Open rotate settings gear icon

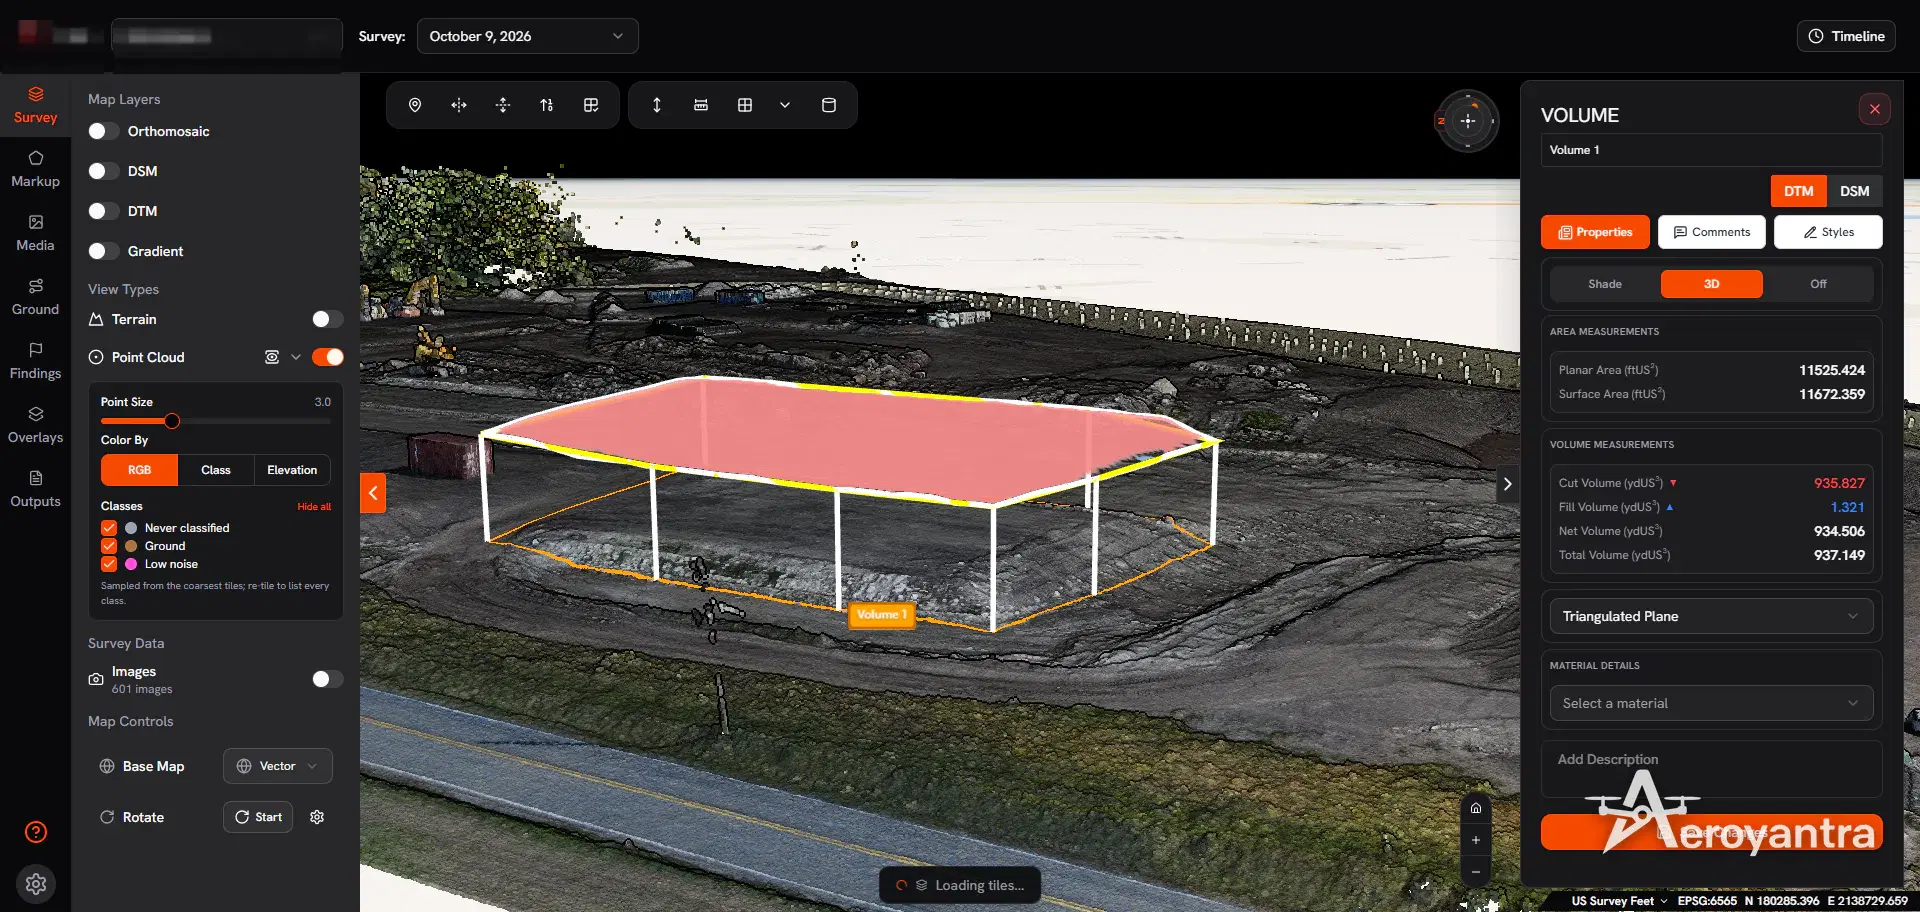point(317,817)
